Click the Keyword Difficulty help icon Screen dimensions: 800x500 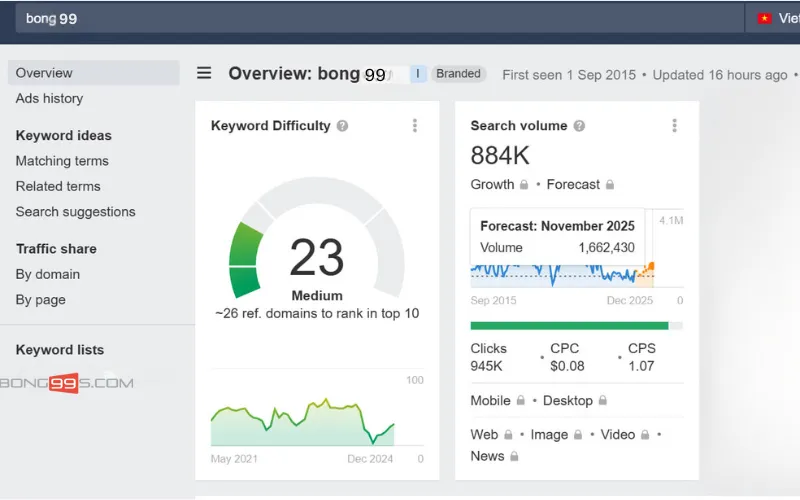(342, 126)
